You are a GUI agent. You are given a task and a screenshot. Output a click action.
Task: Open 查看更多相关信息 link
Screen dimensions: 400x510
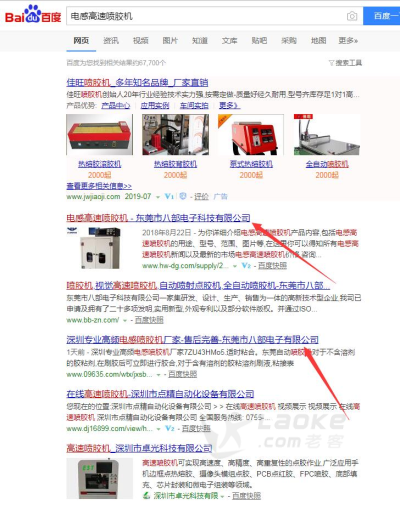[99, 186]
